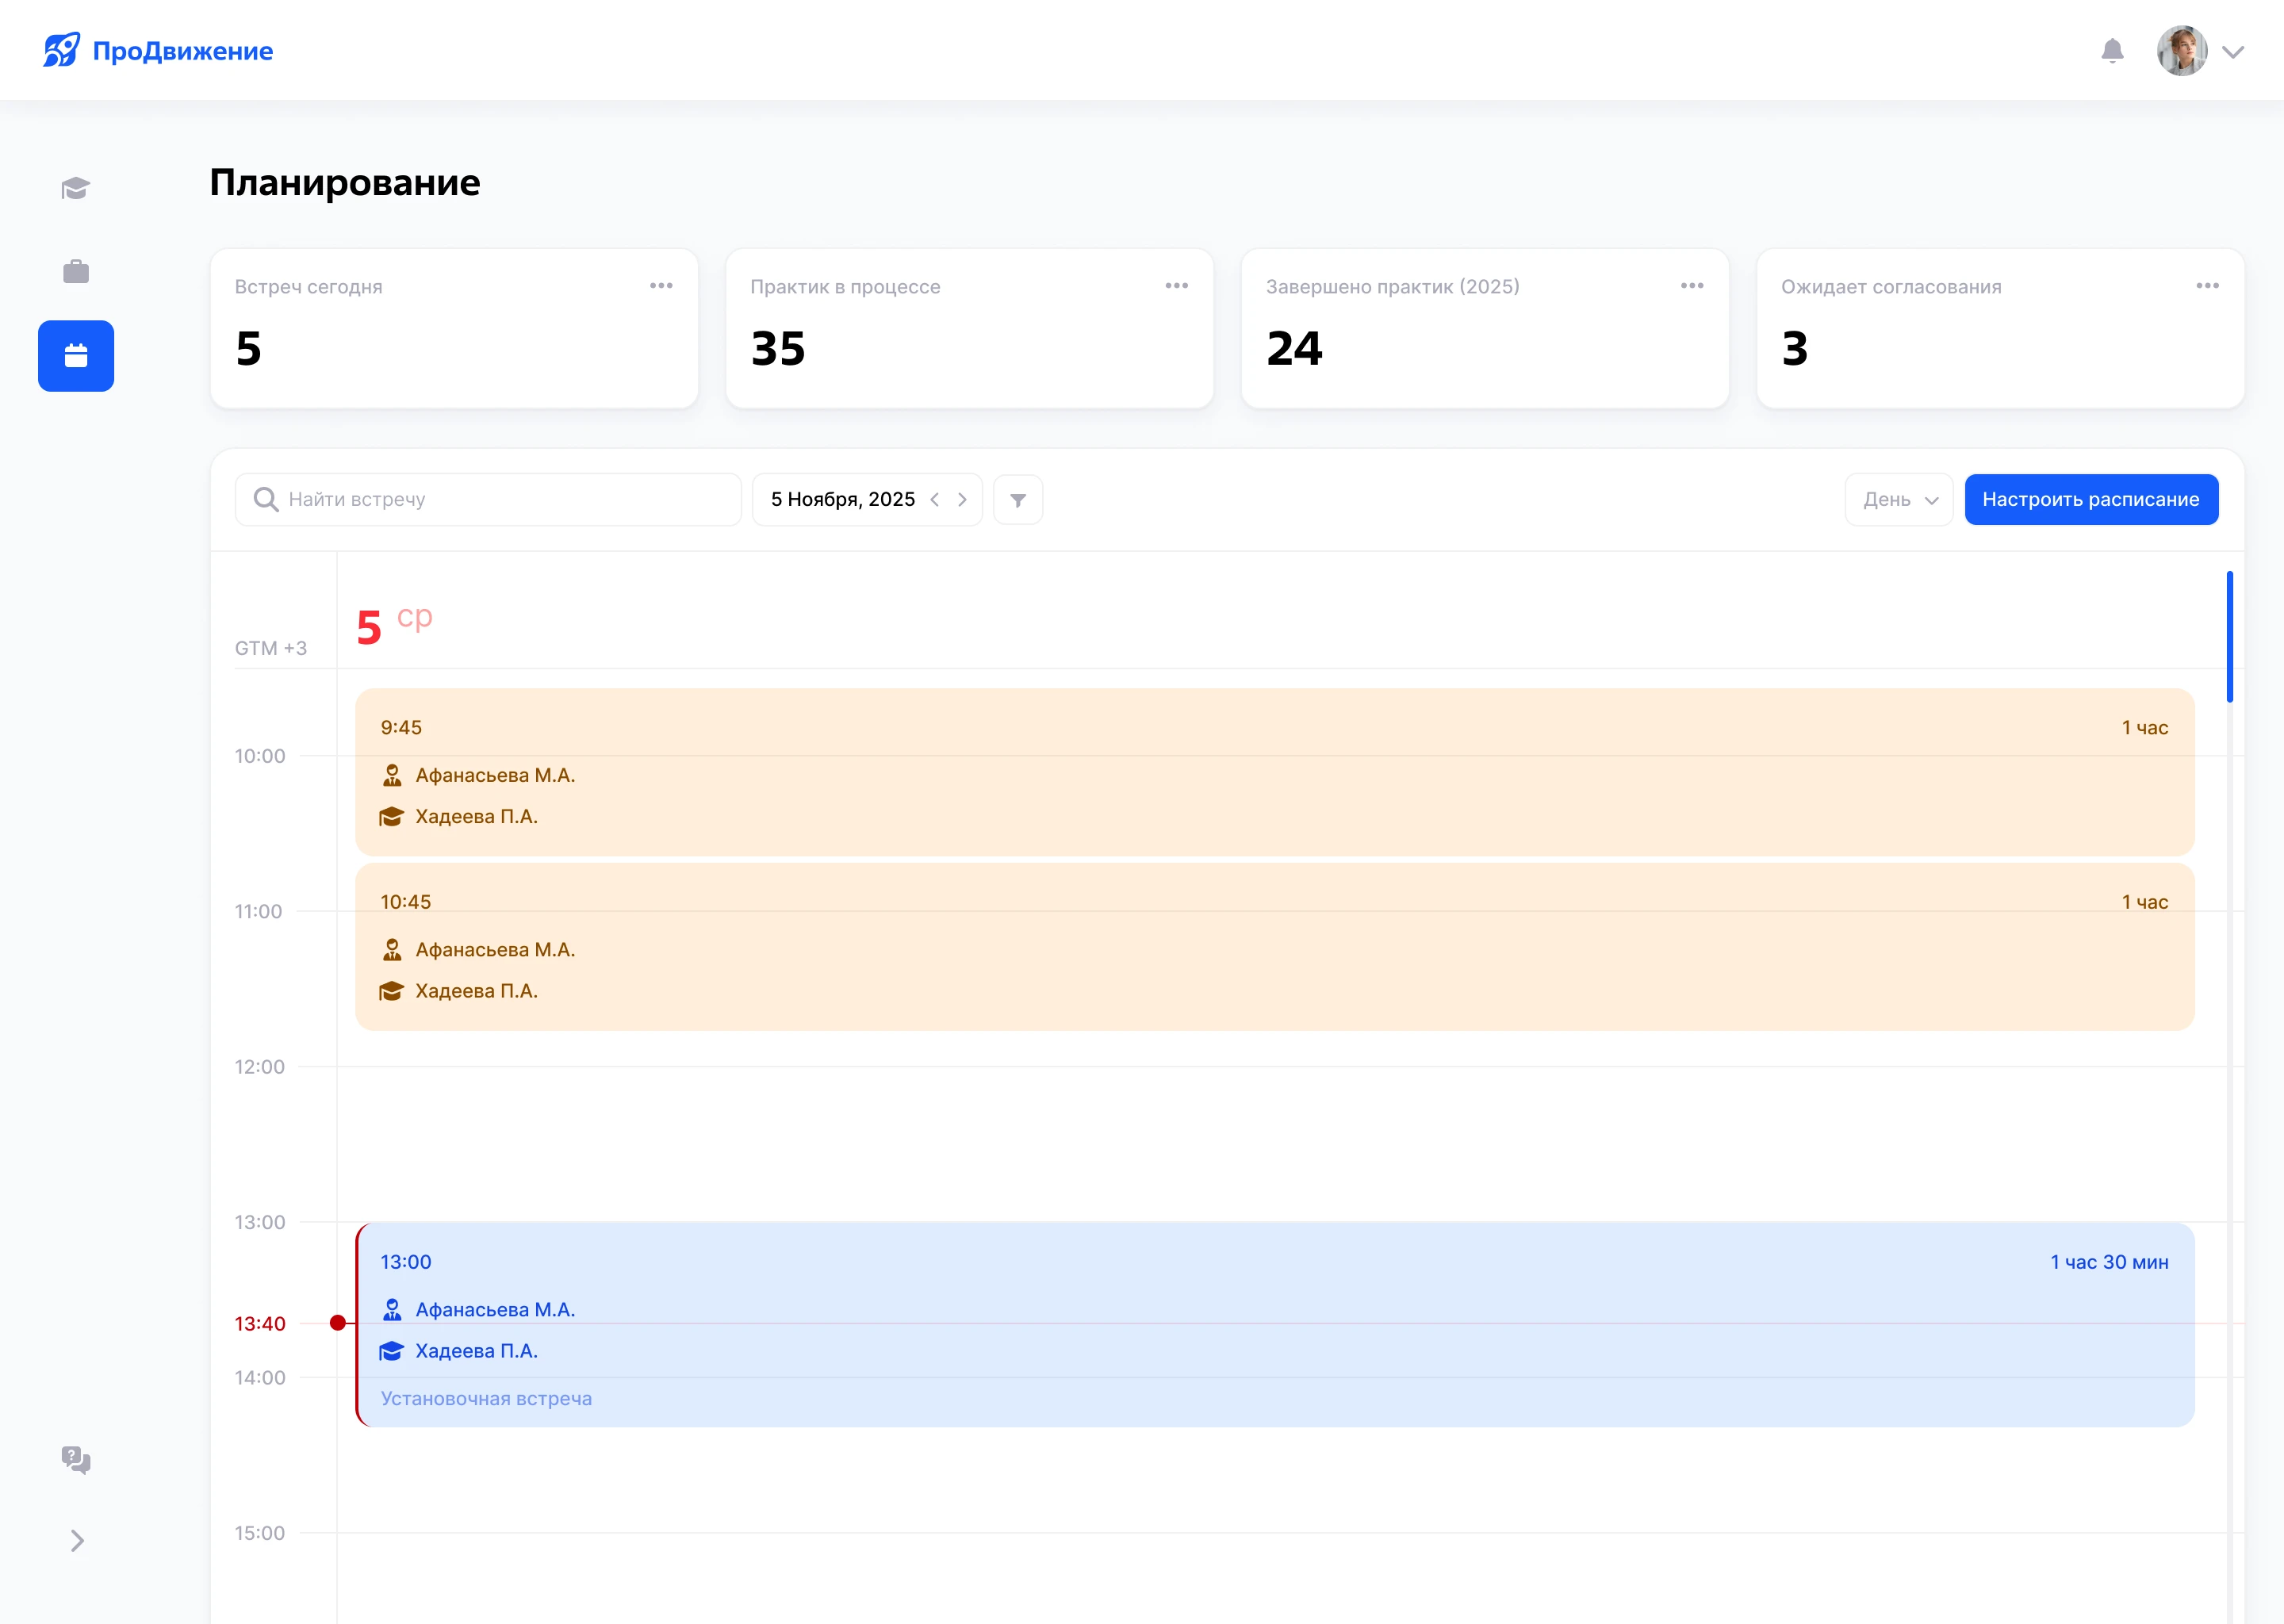Viewport: 2284px width, 1624px height.
Task: Click the 12:00 time label
Action: pyautogui.click(x=260, y=1067)
